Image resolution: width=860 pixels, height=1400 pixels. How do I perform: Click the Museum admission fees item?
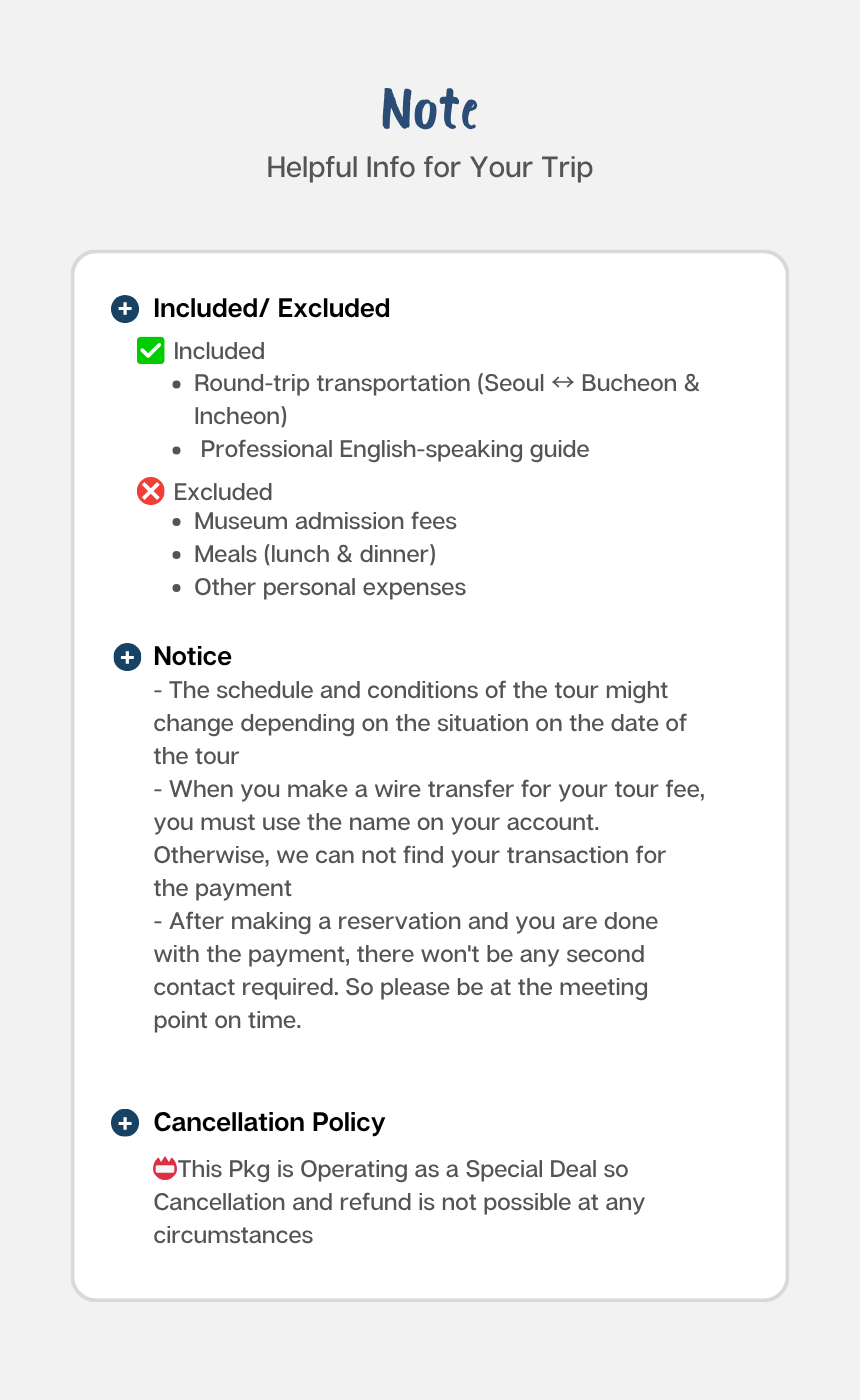point(325,521)
